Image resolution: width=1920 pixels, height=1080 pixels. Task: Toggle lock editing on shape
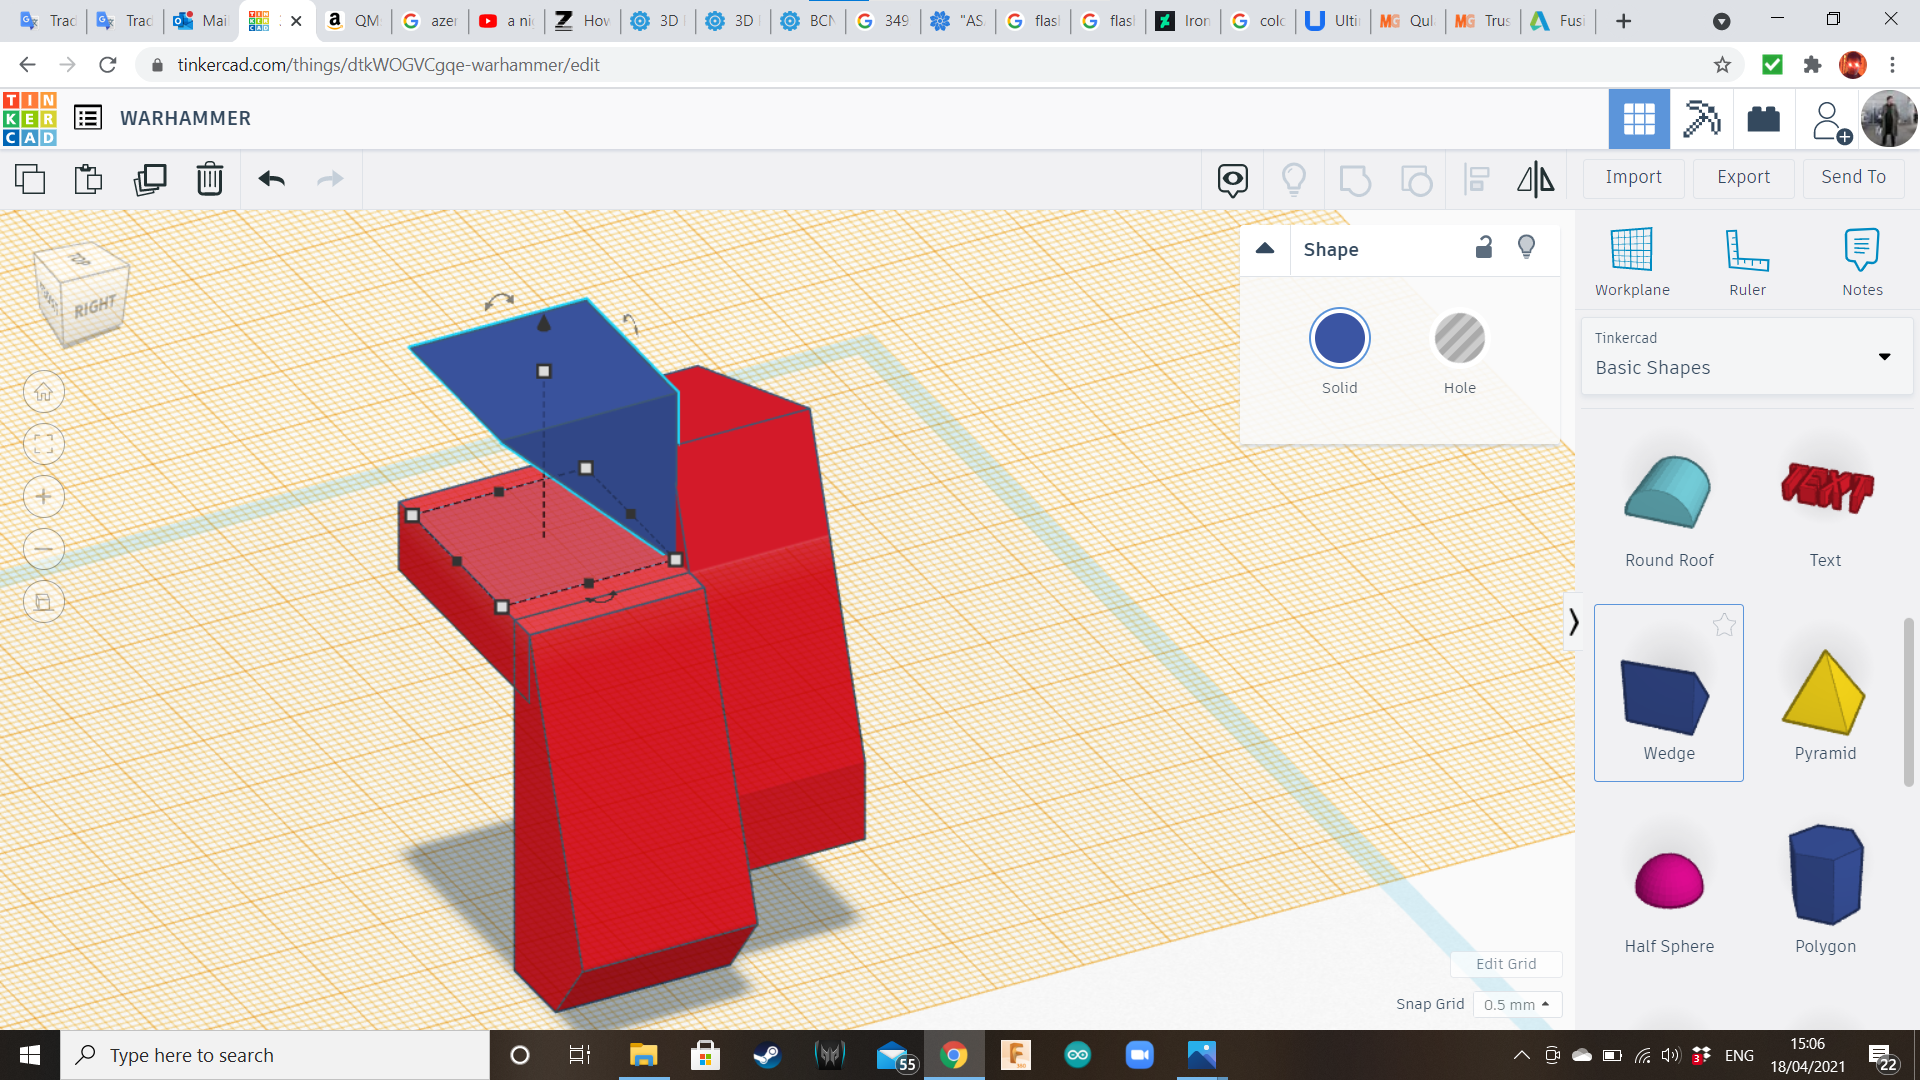pos(1484,248)
